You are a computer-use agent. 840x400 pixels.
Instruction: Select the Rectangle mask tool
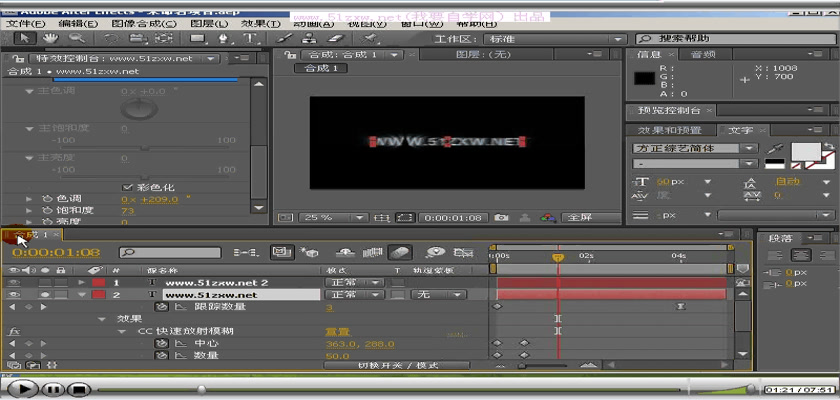(198, 39)
